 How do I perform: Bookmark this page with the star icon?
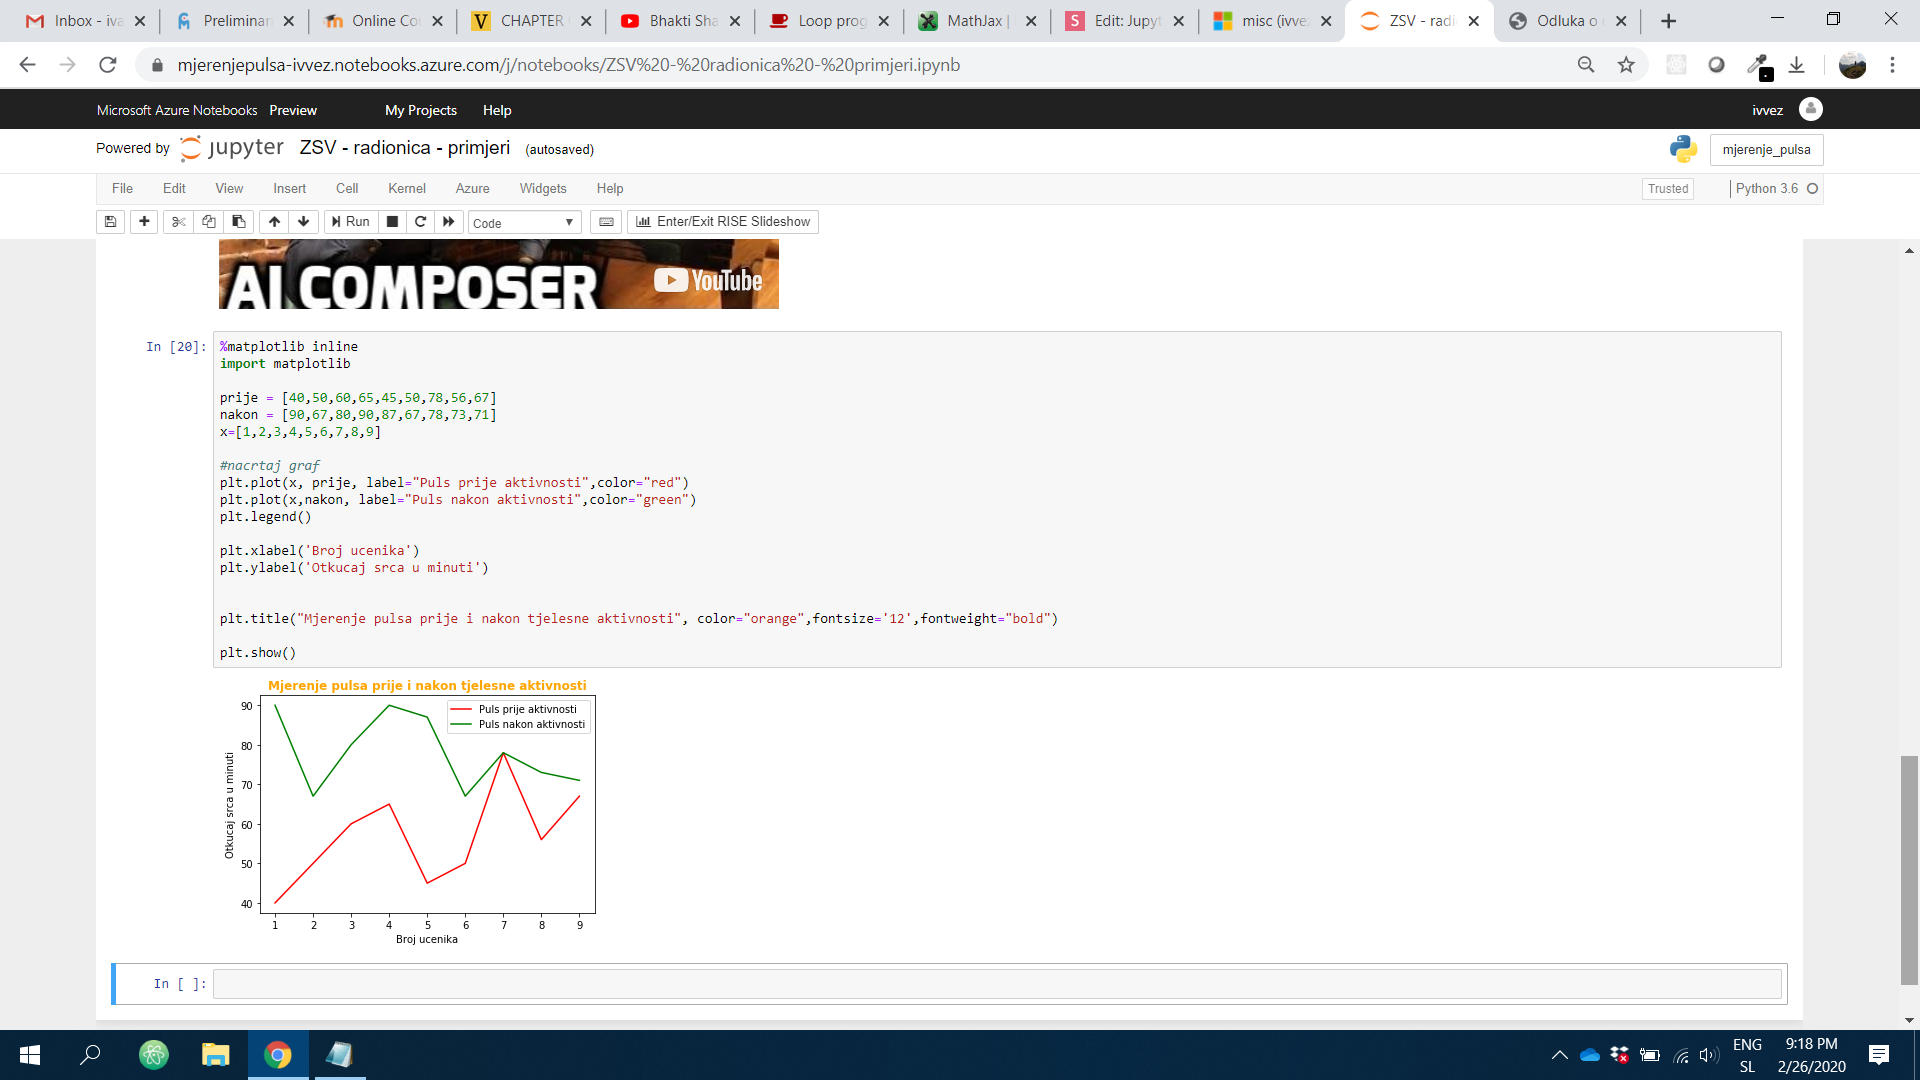1626,65
